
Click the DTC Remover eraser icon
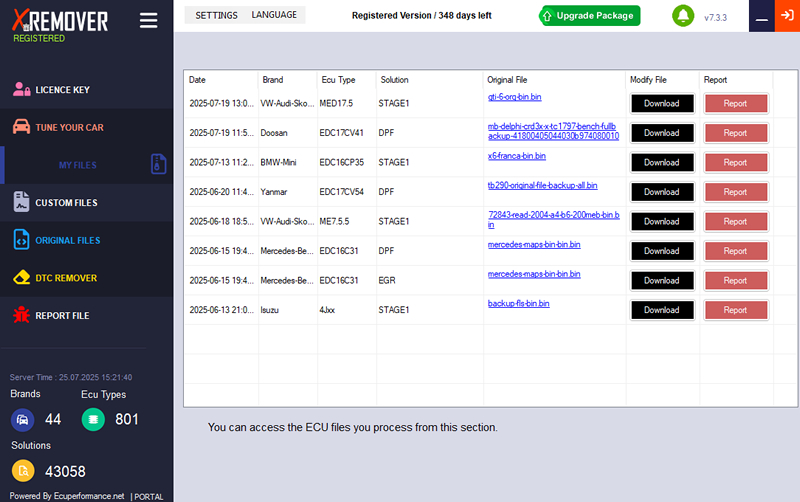21,278
